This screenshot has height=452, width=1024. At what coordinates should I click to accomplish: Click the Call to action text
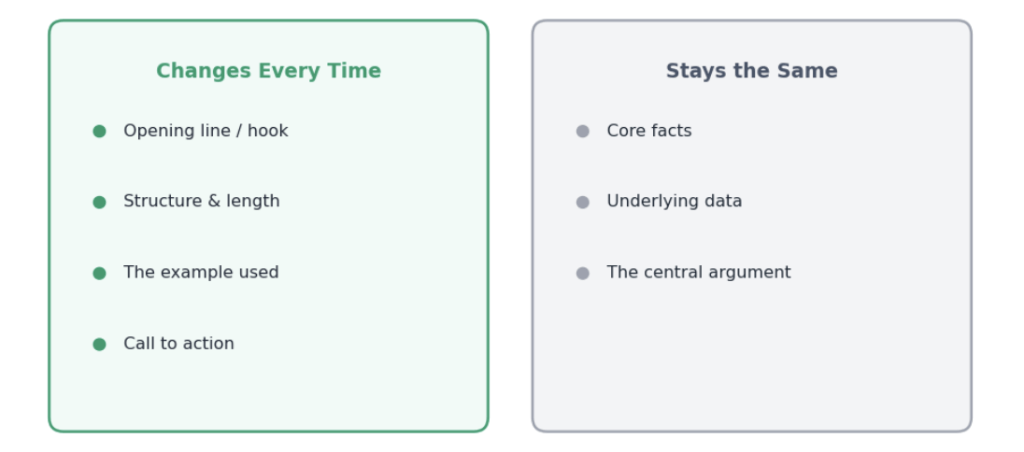point(179,344)
